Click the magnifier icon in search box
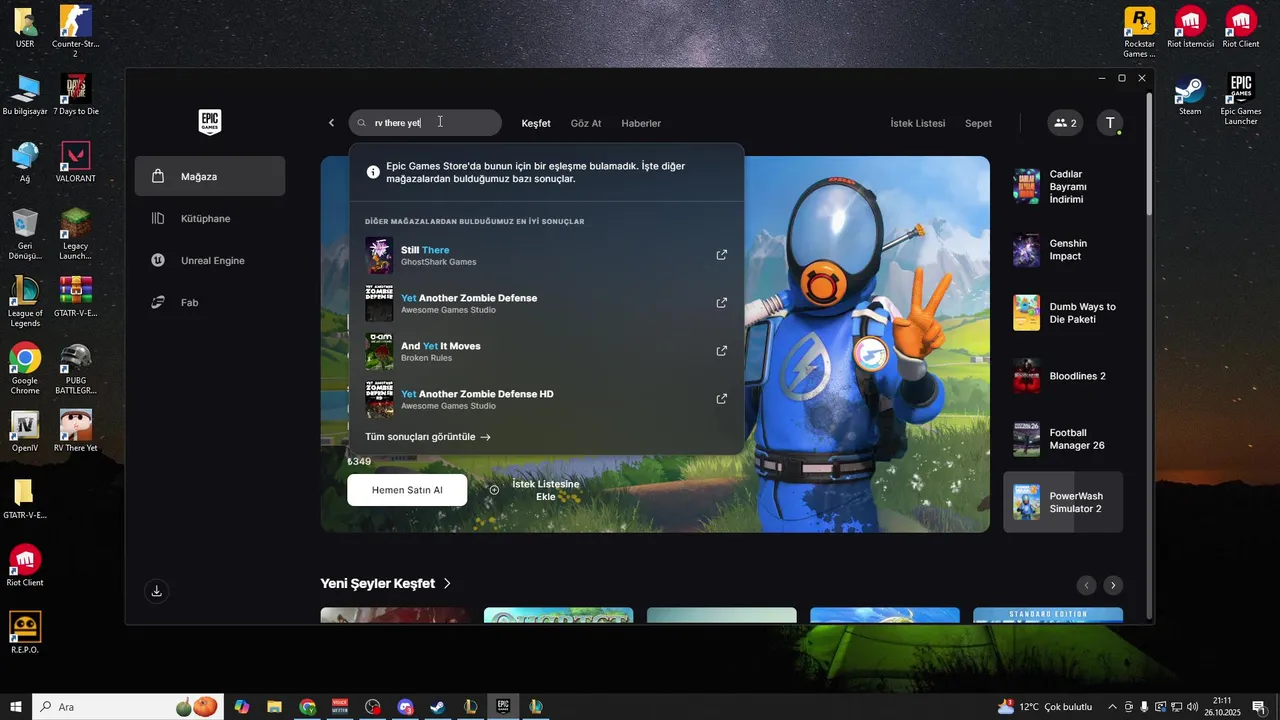 click(x=362, y=123)
